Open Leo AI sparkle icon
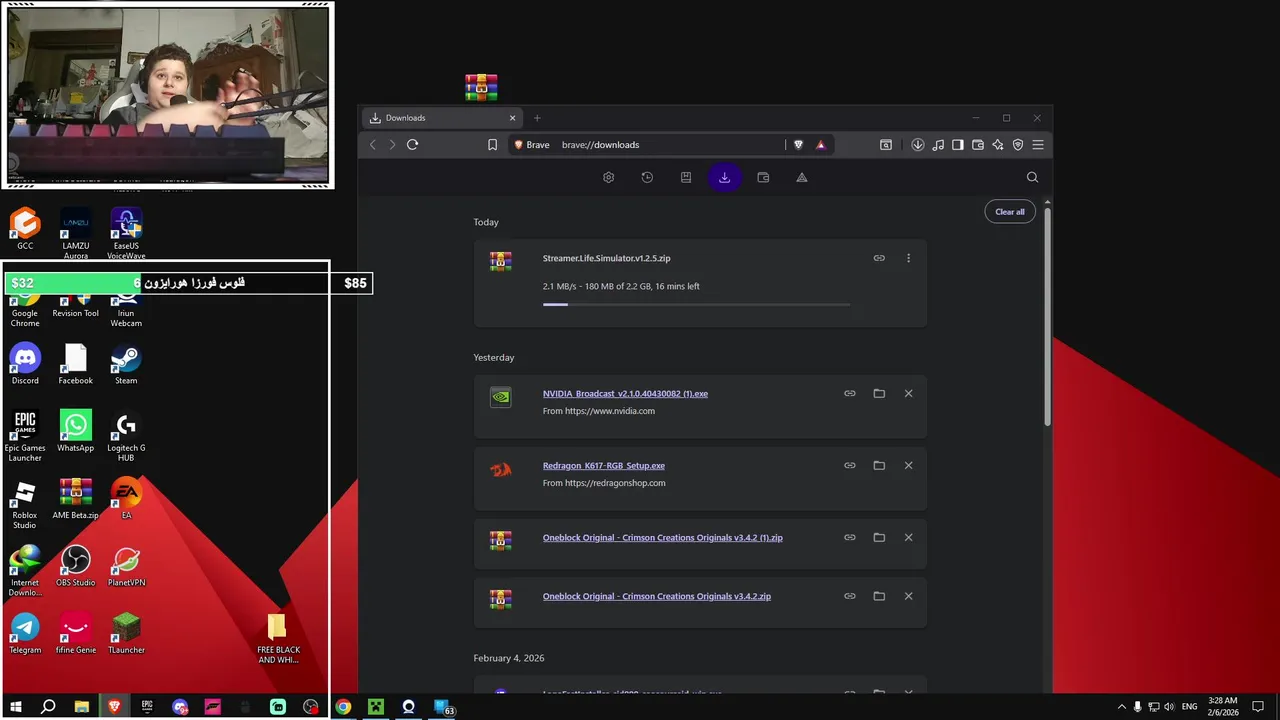 998,145
